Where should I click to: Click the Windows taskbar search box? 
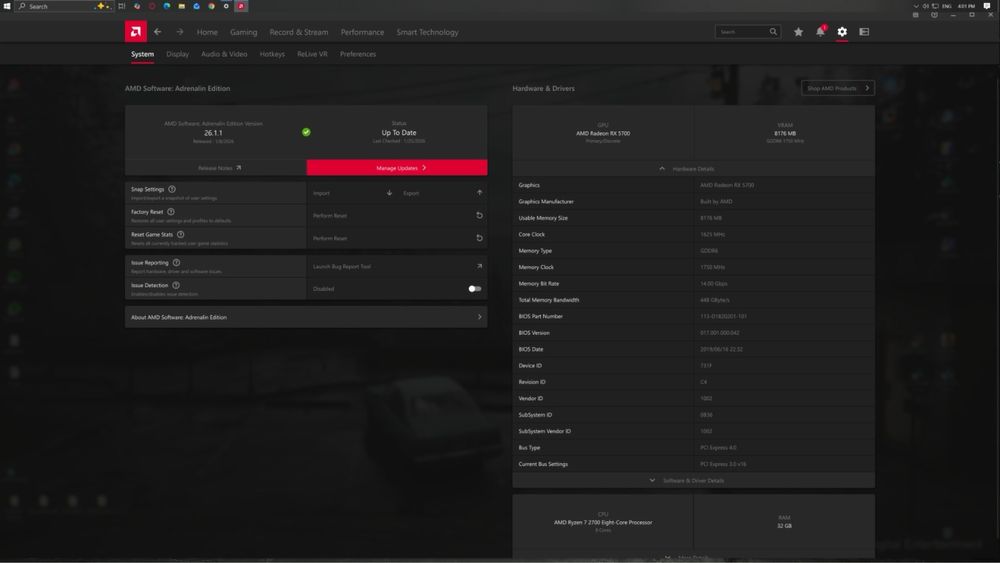click(x=62, y=6)
